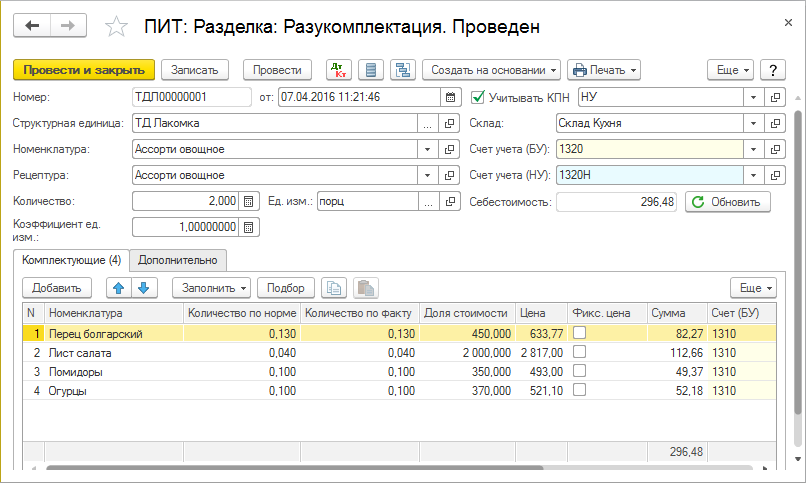Click the help question mark button
Screen dimensions: 806x483
click(x=771, y=70)
